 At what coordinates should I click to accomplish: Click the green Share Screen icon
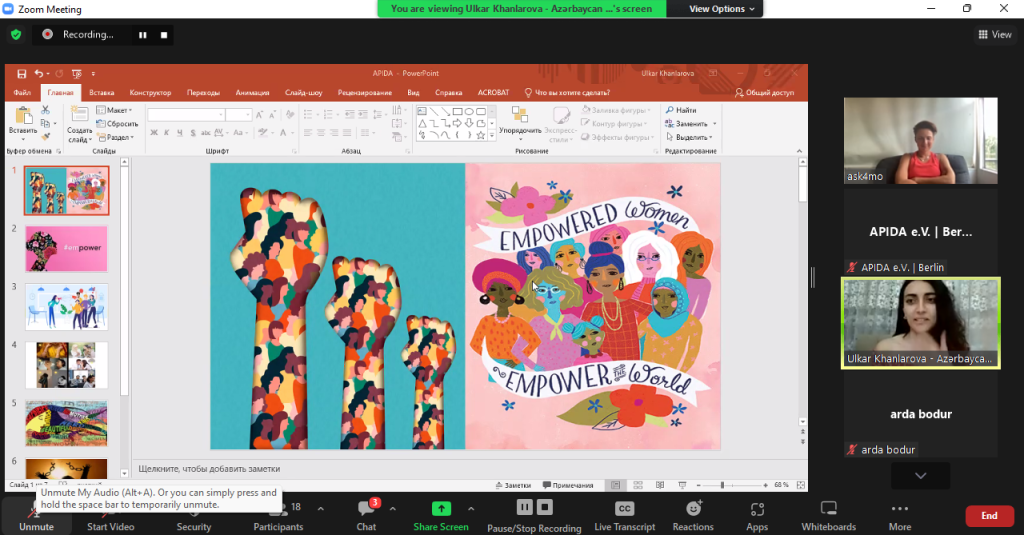(441, 509)
